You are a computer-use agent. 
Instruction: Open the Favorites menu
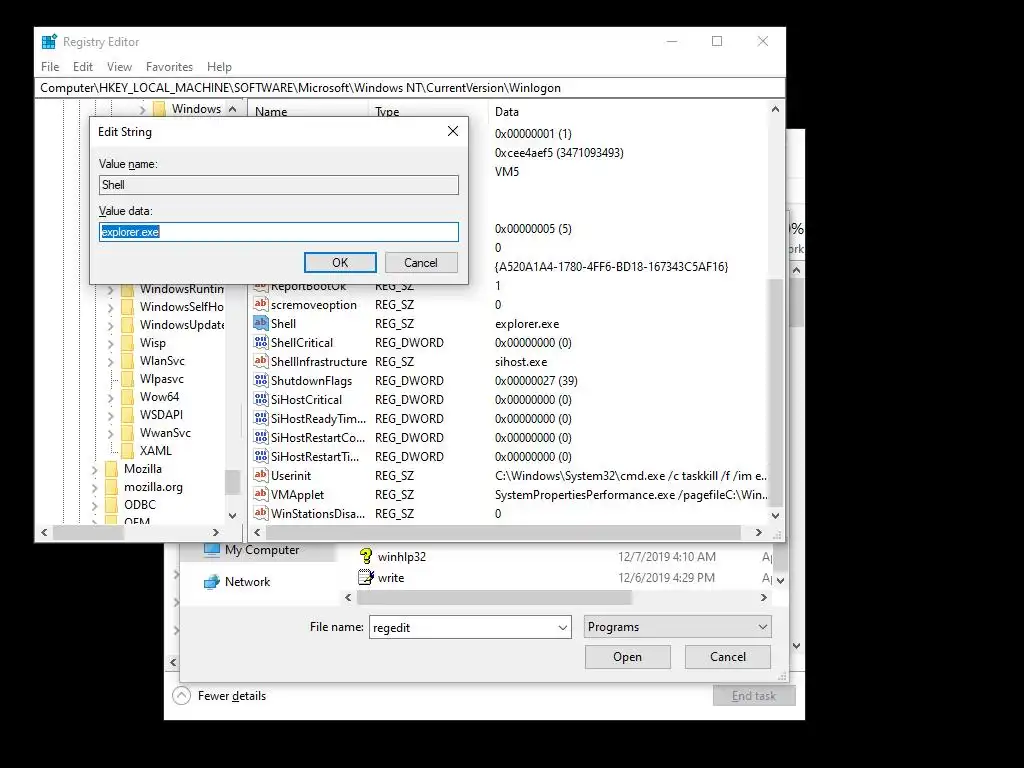coord(169,67)
